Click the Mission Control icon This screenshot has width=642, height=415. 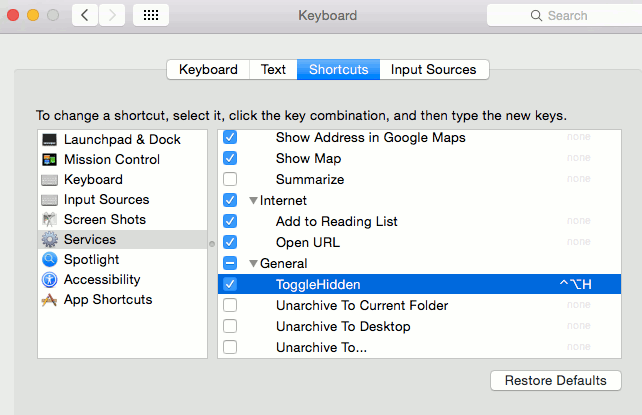tap(50, 160)
